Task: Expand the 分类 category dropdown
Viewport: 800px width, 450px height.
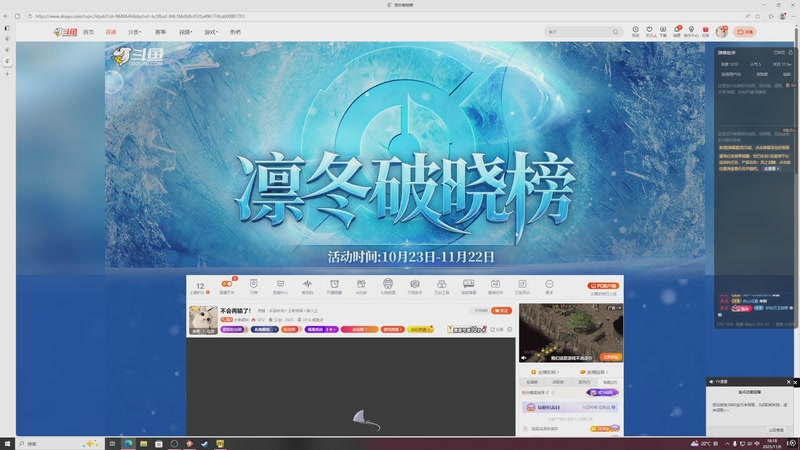Action: [134, 32]
